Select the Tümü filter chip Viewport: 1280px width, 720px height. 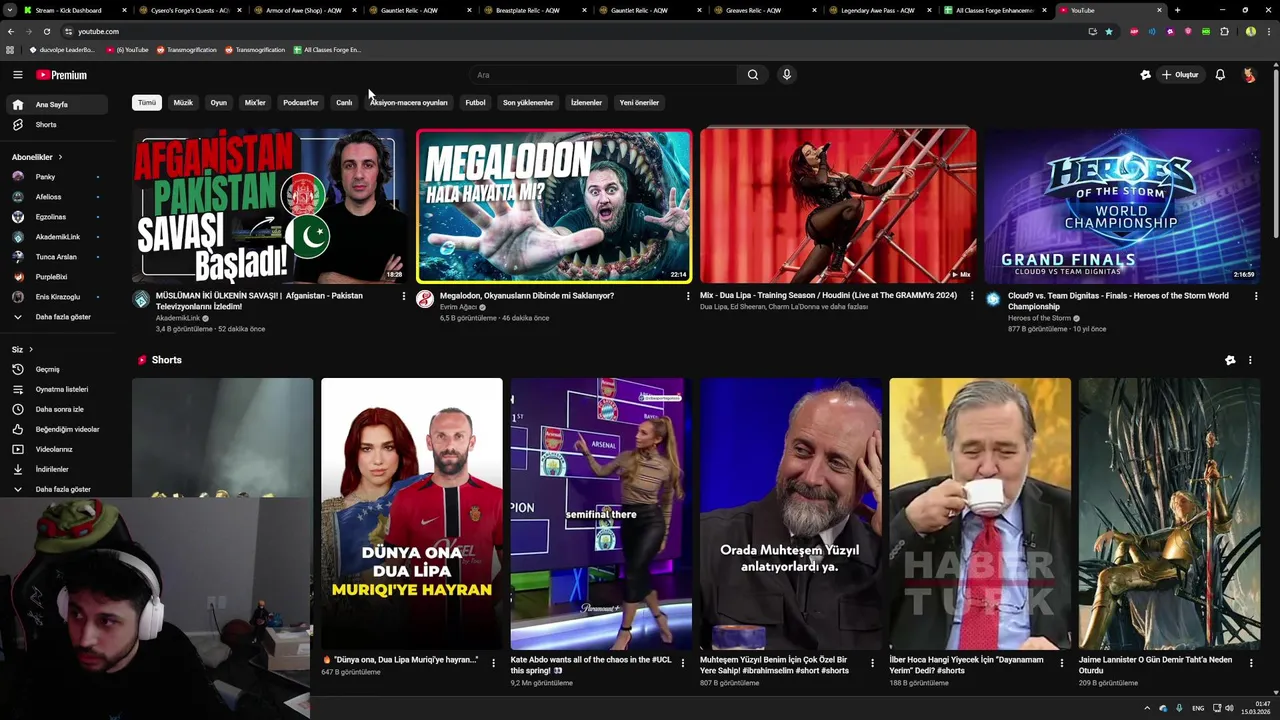[x=147, y=102]
